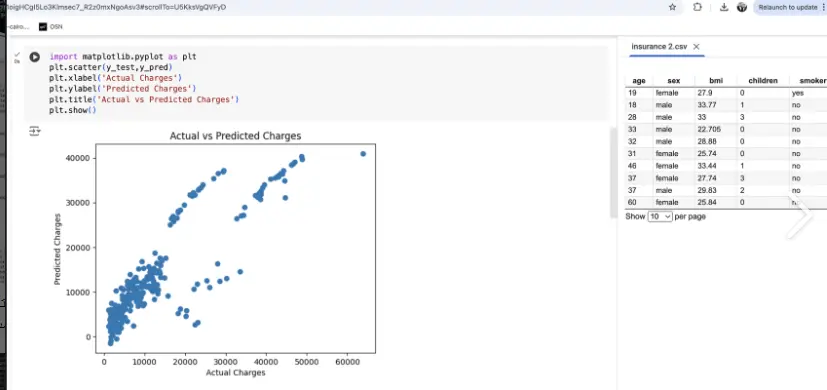Sort by the smoker column header

point(813,81)
